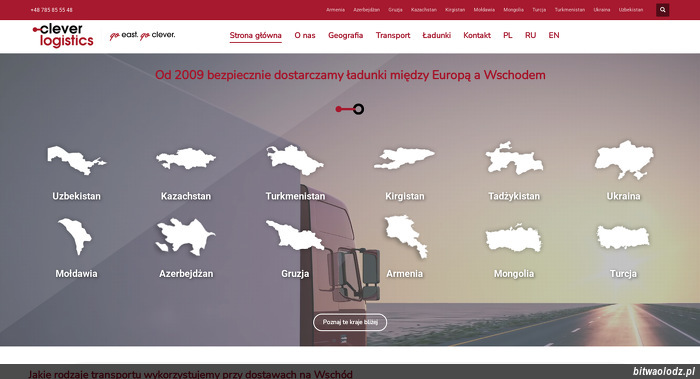
Task: Select the red dot slide indicator
Action: [x=338, y=109]
